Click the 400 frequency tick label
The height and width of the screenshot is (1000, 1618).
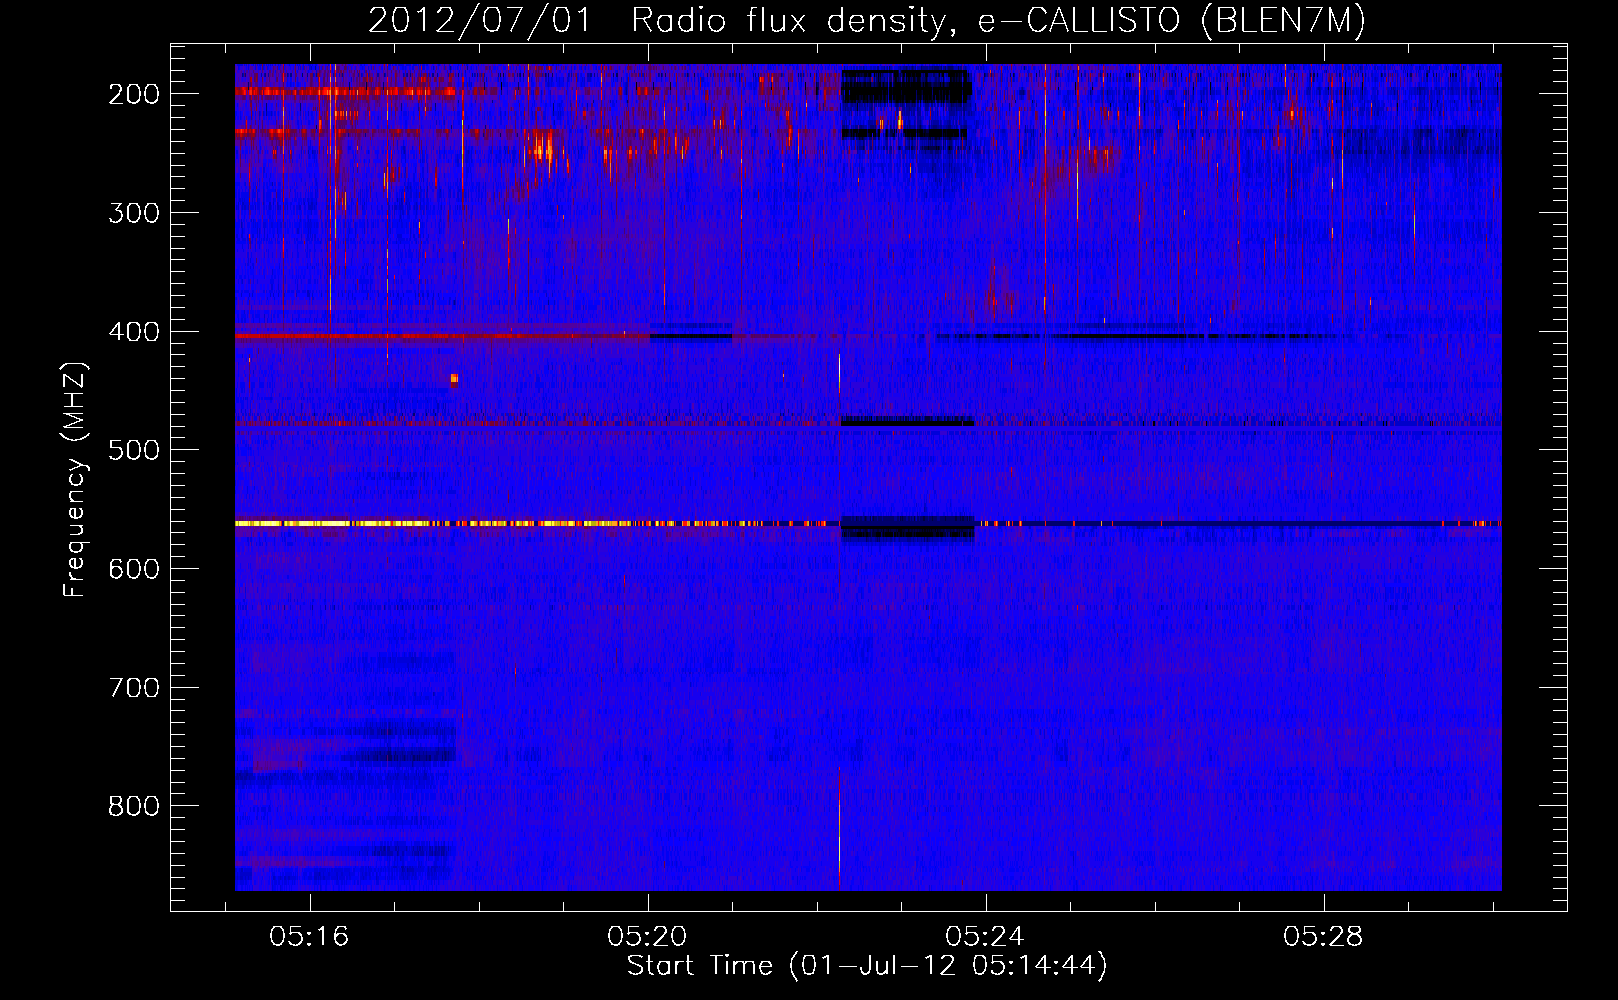(x=134, y=332)
